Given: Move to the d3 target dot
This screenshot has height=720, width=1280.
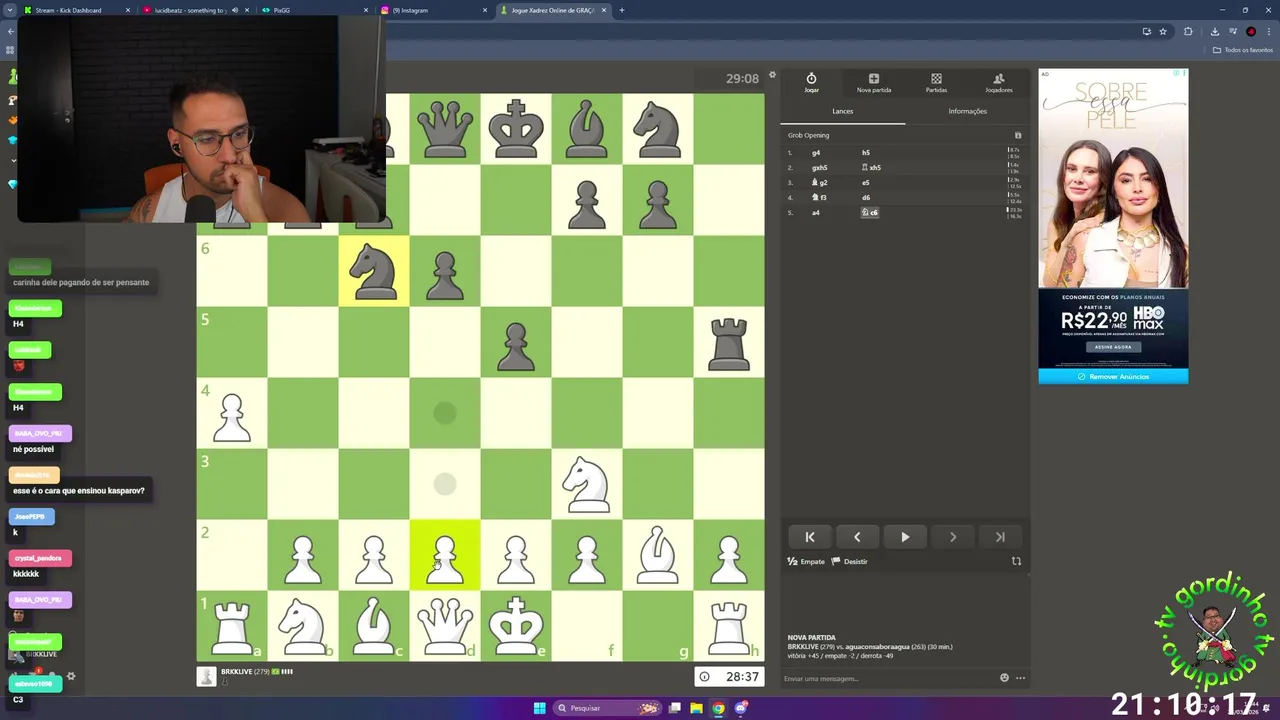Looking at the screenshot, I should pyautogui.click(x=445, y=484).
